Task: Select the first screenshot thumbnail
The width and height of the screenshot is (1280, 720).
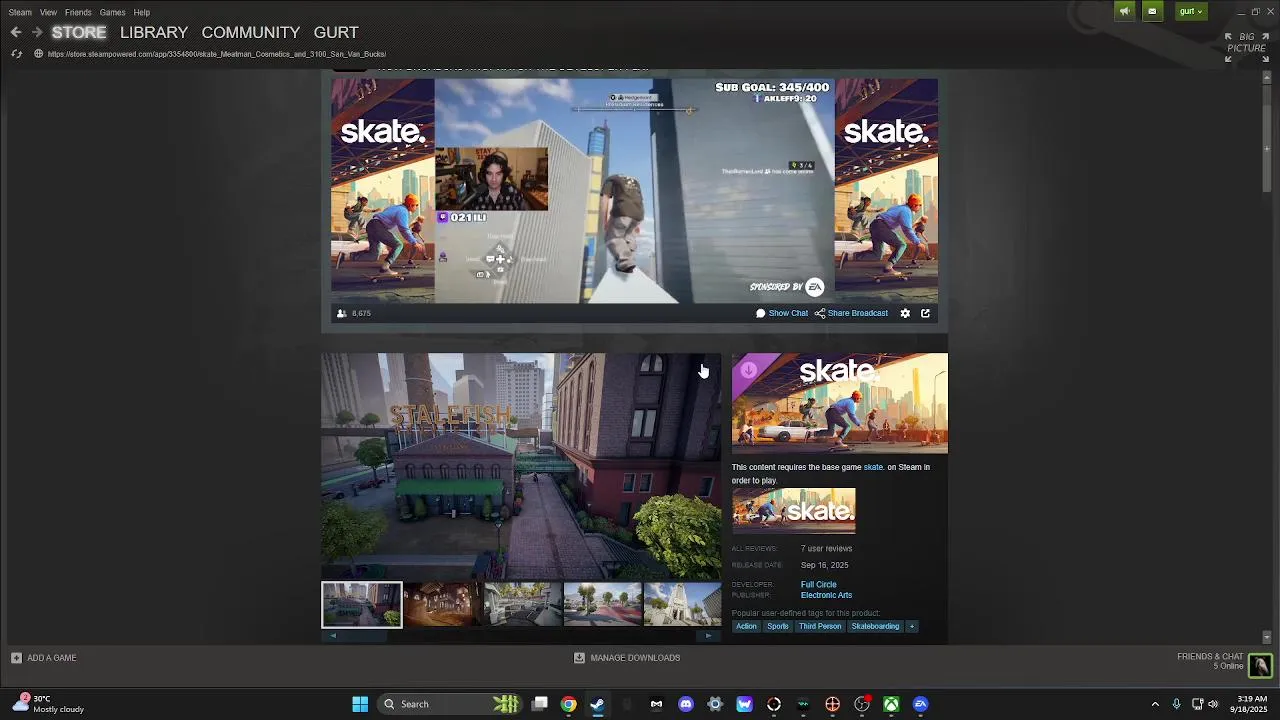Action: coord(362,605)
